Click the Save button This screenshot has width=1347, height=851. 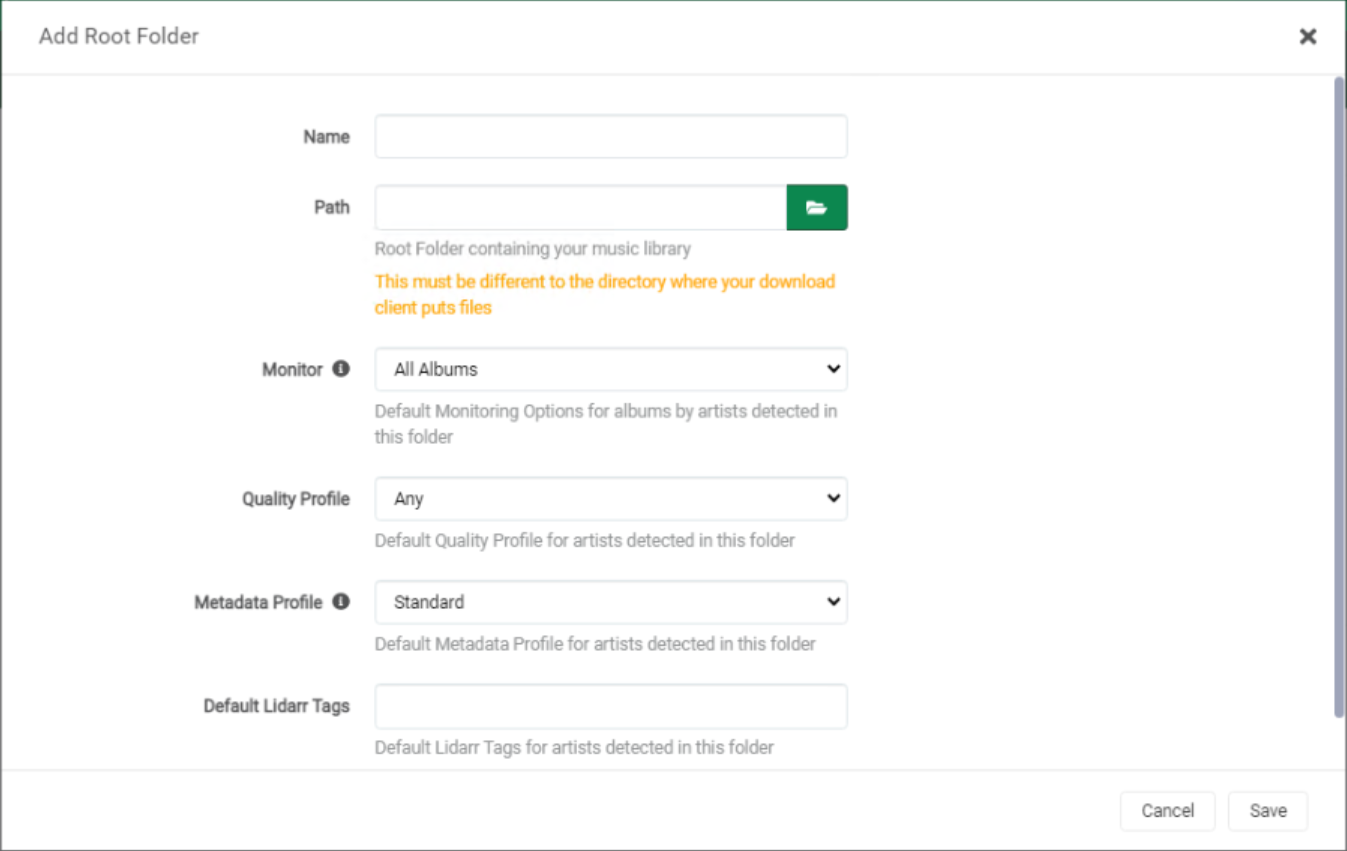click(x=1268, y=811)
